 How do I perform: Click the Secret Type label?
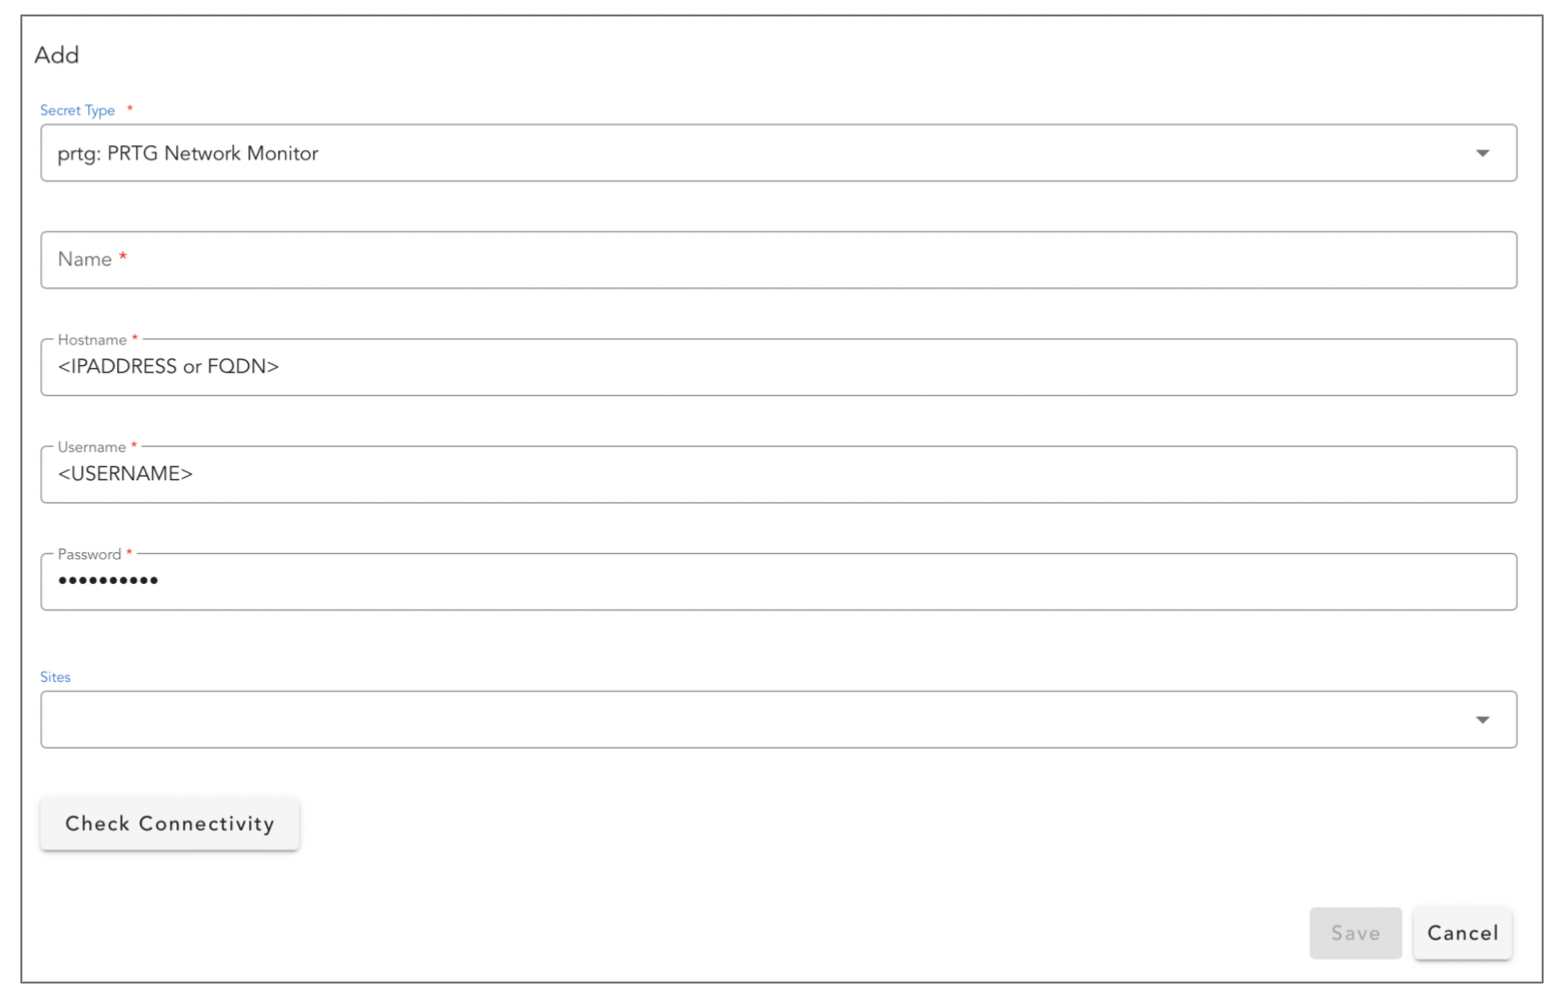tap(78, 110)
